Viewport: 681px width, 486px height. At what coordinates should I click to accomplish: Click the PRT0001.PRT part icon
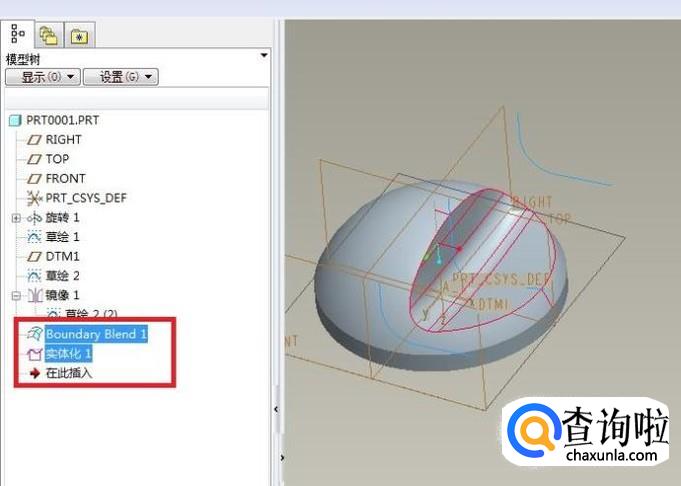point(15,120)
